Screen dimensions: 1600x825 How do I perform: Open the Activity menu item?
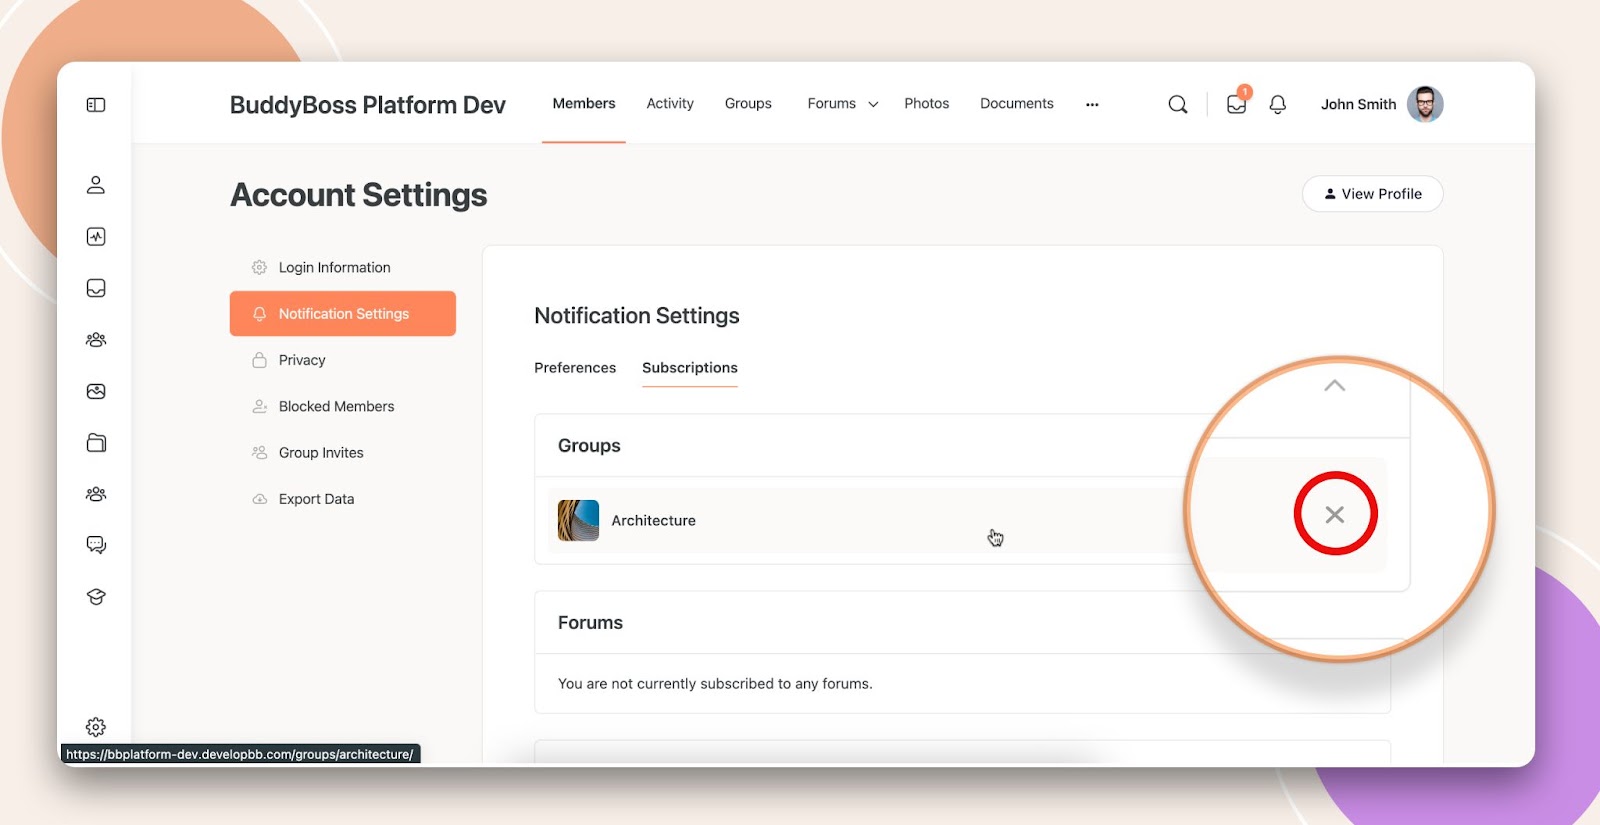click(670, 103)
